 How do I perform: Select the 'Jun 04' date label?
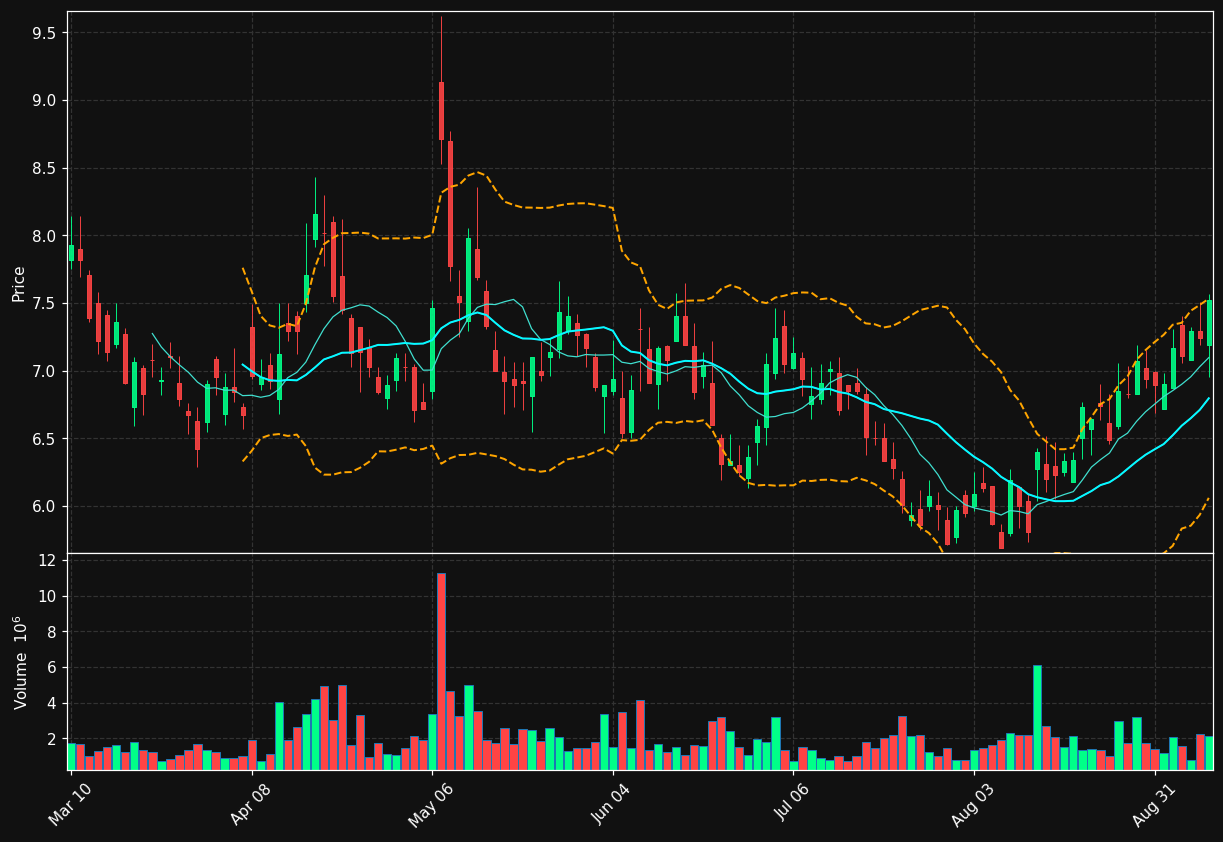pos(613,806)
